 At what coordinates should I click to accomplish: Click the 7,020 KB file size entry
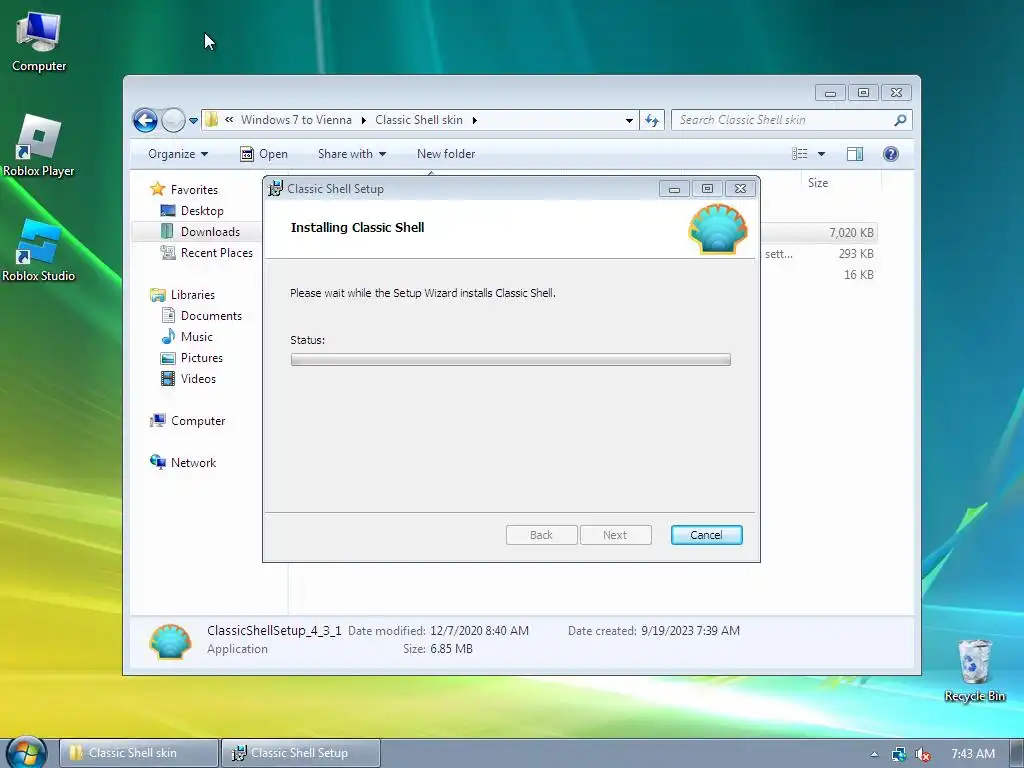851,232
